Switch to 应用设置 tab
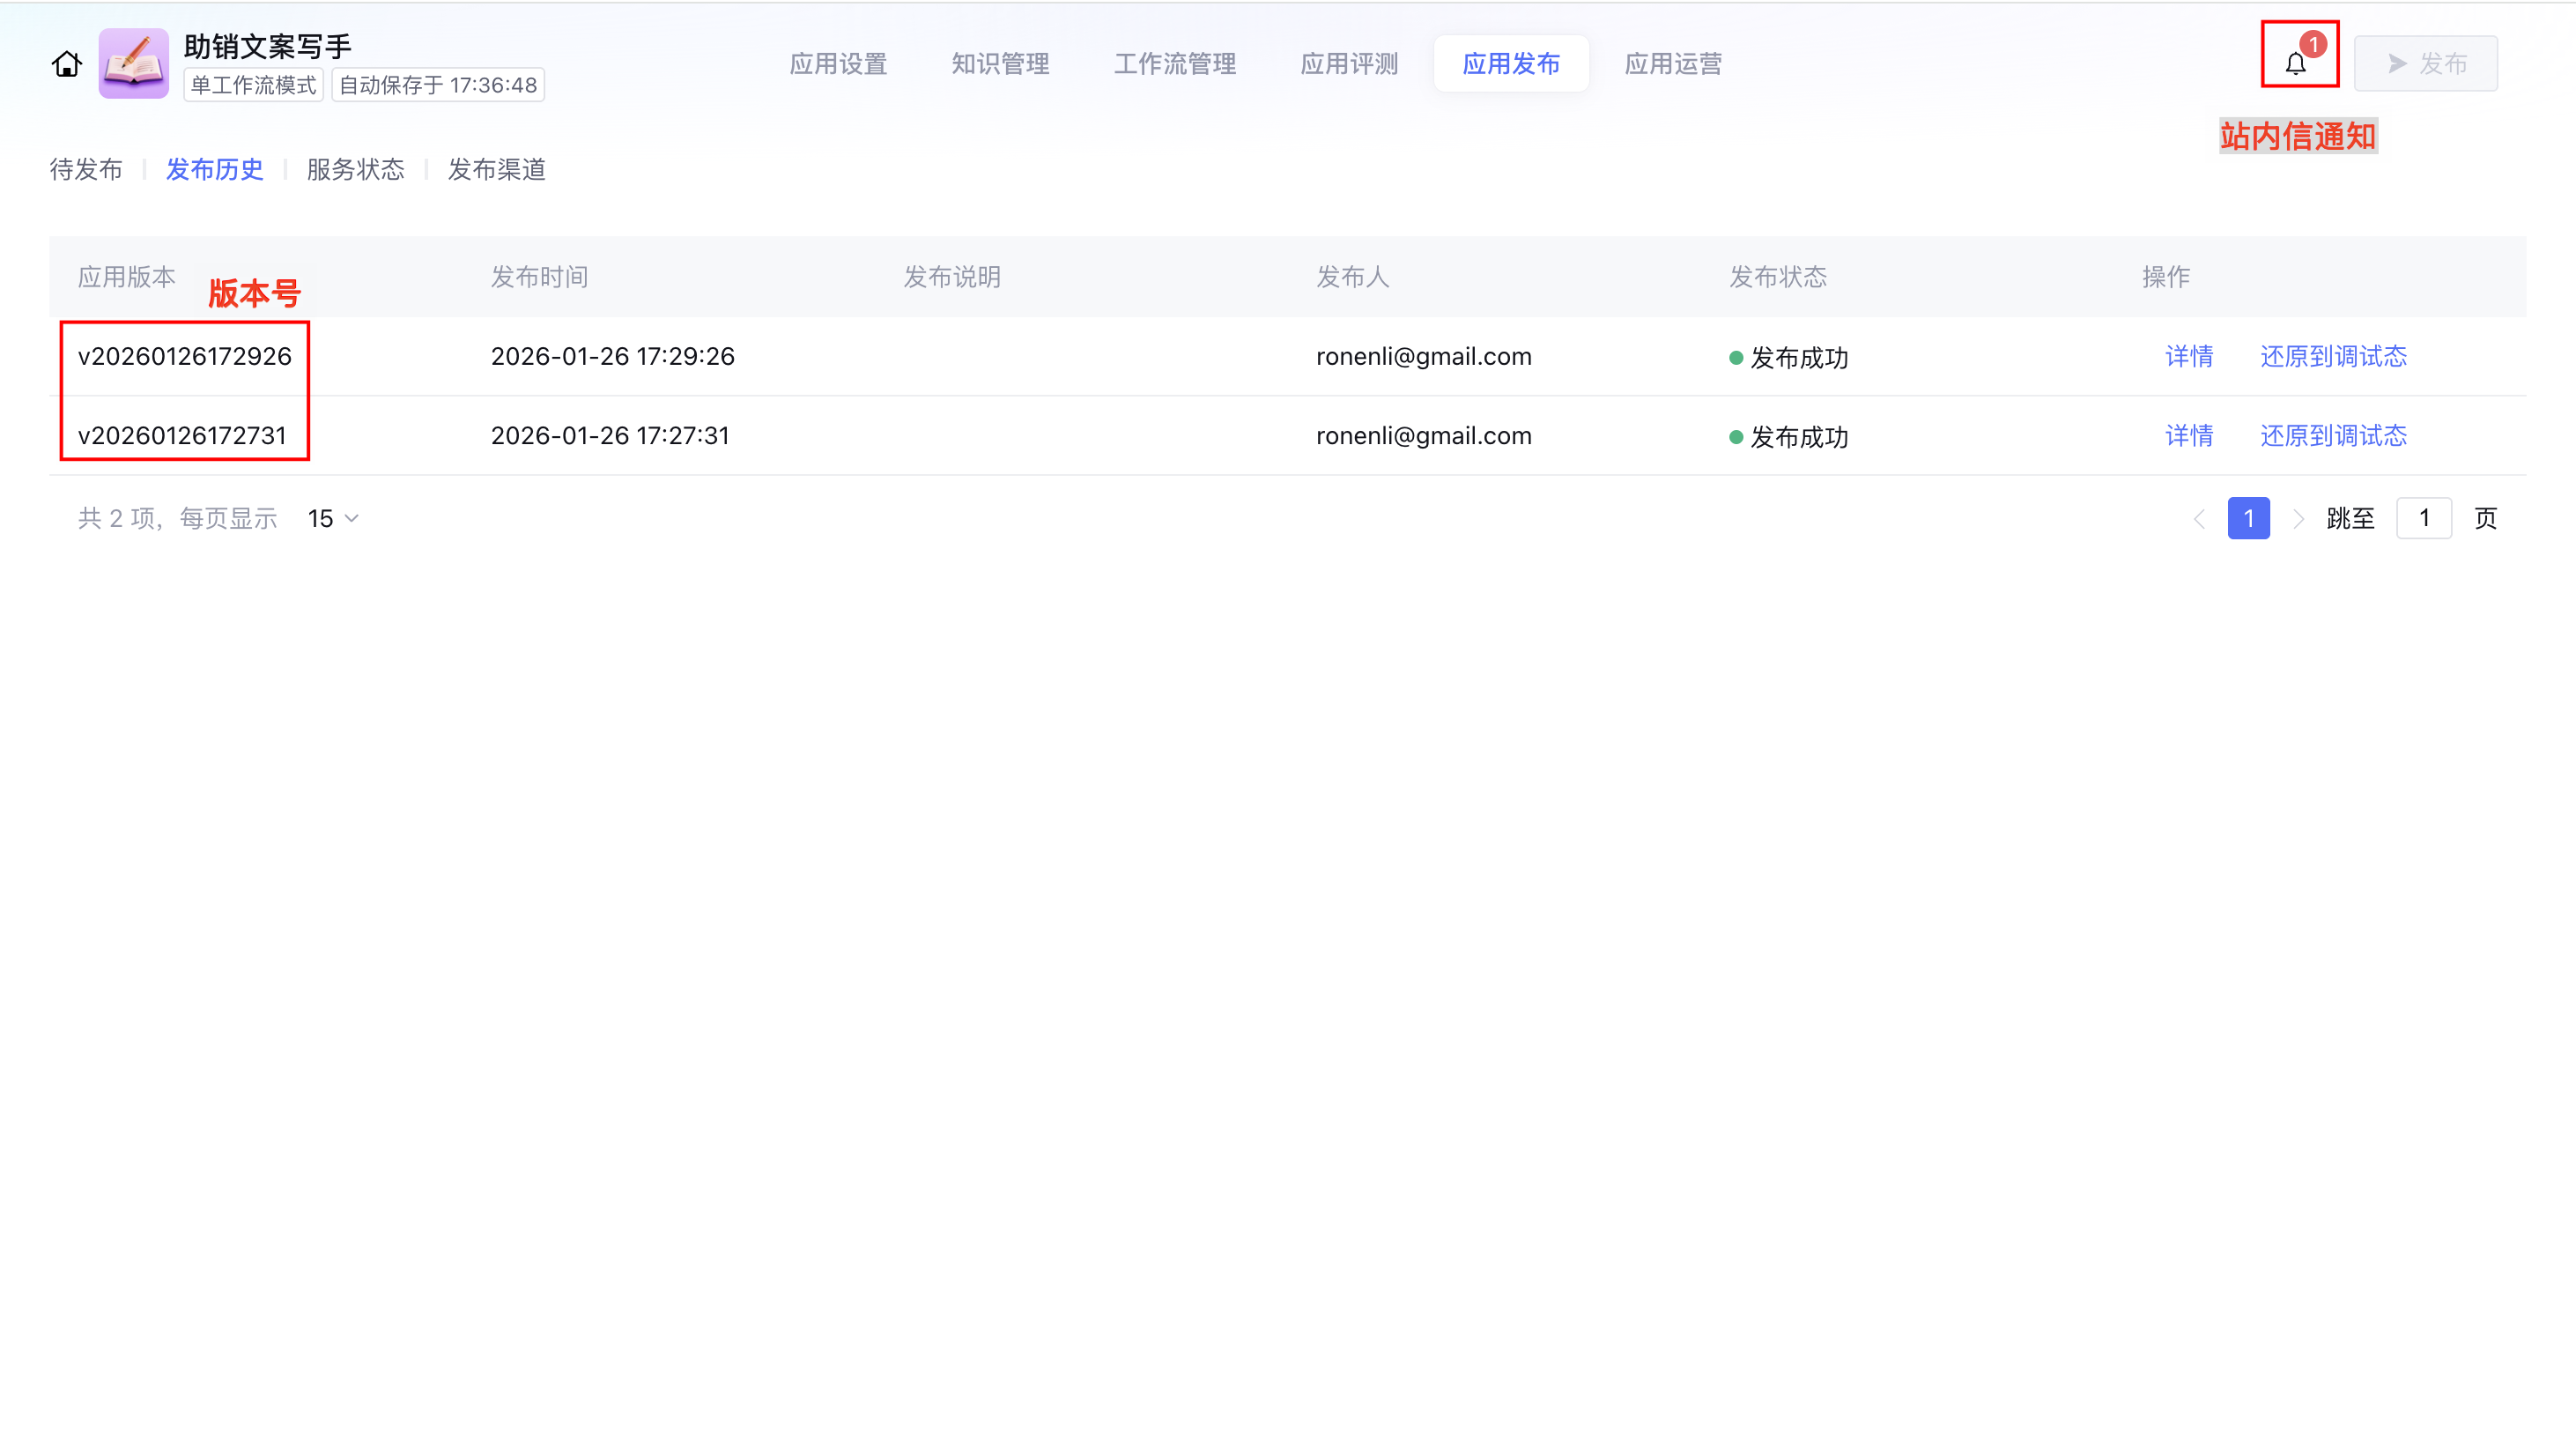Viewport: 2576px width, 1454px height. click(838, 64)
